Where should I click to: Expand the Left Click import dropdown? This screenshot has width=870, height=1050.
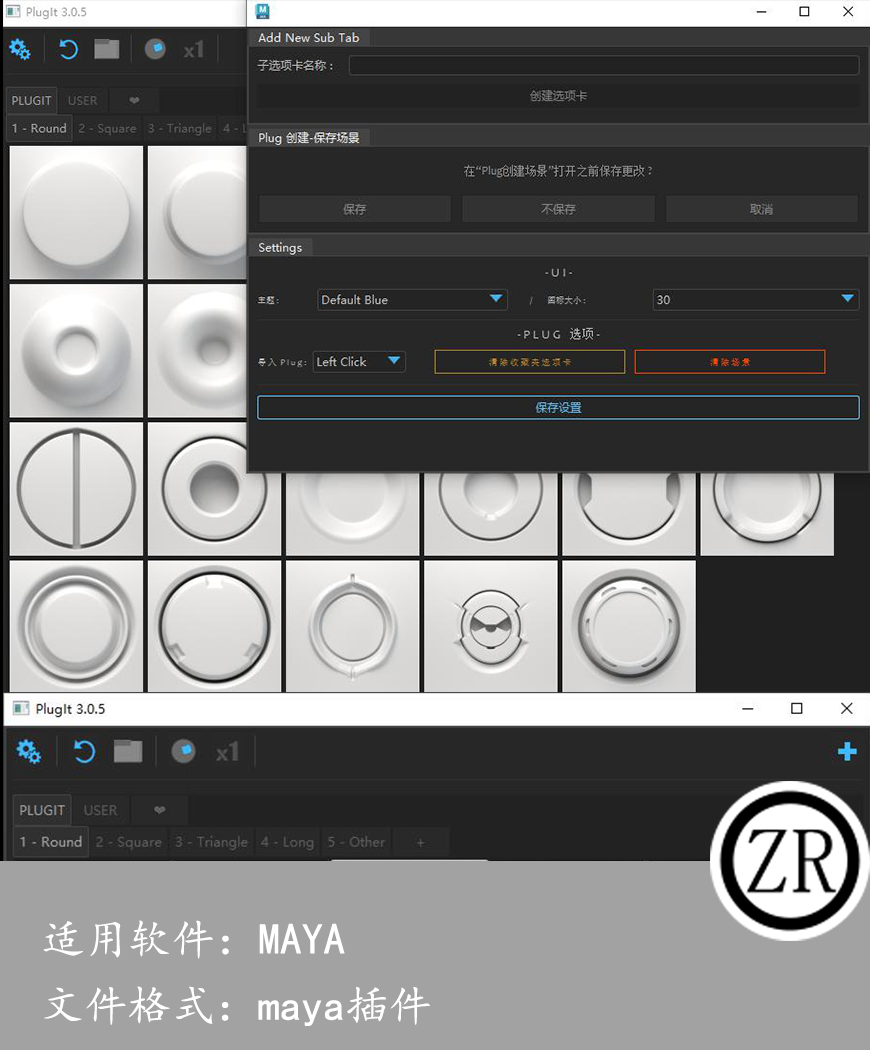(x=359, y=361)
